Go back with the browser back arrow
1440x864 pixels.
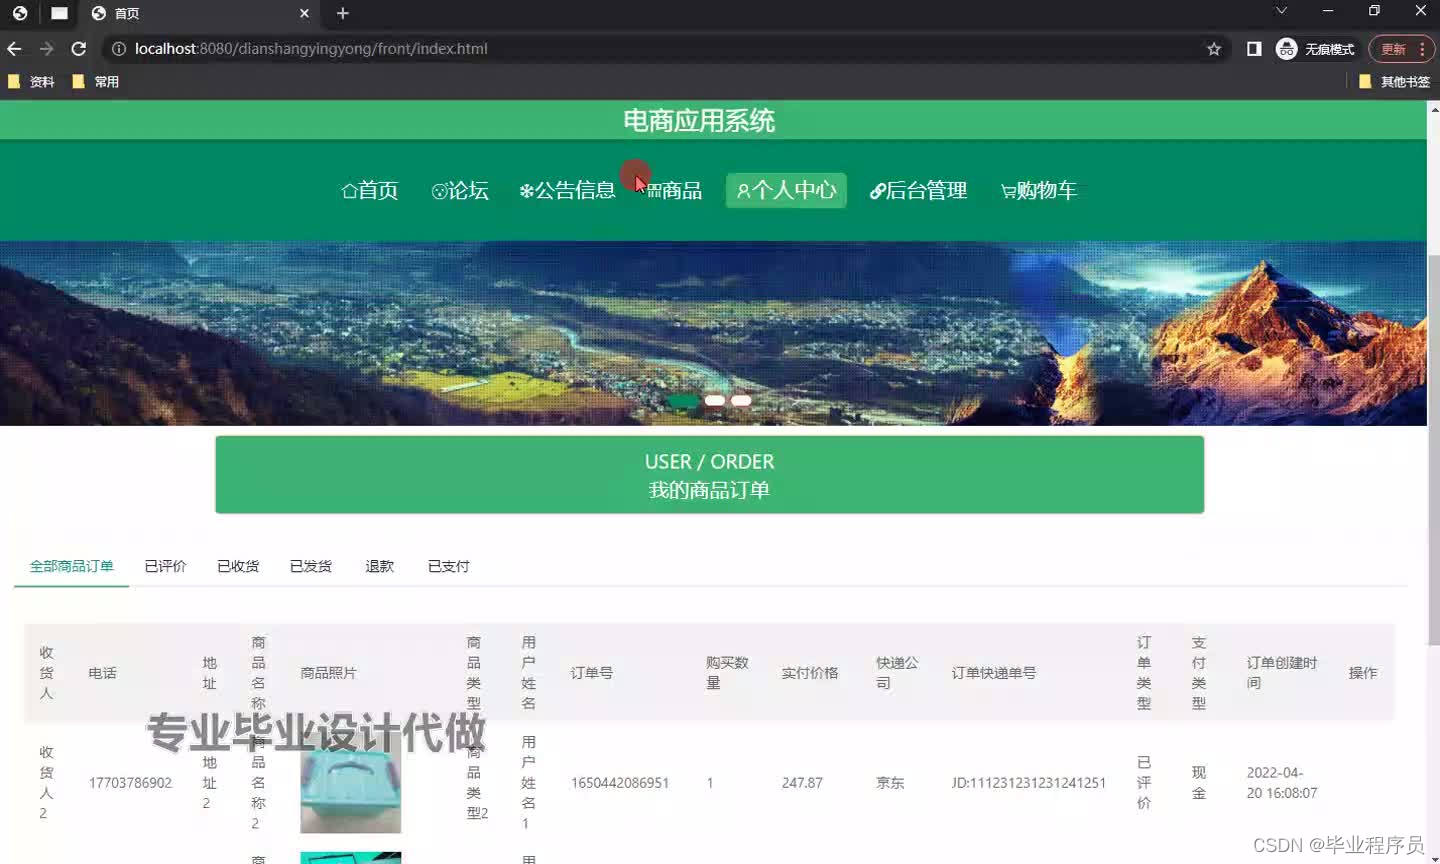[14, 48]
